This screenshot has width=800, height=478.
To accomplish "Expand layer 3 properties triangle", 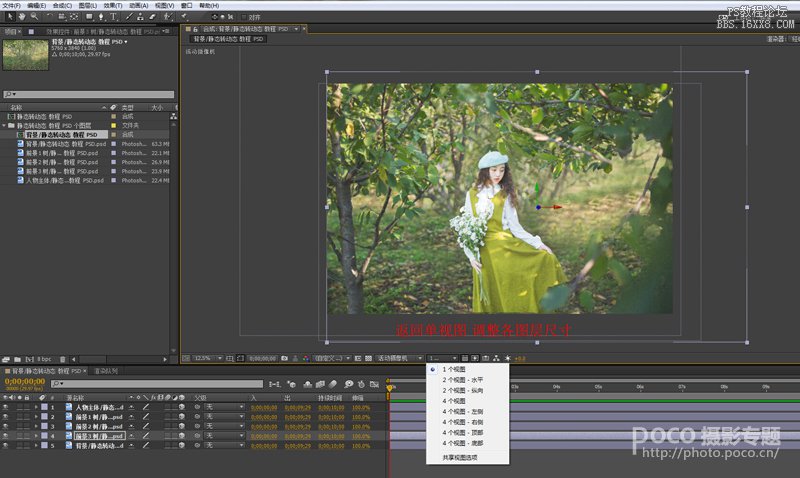I will click(36, 426).
